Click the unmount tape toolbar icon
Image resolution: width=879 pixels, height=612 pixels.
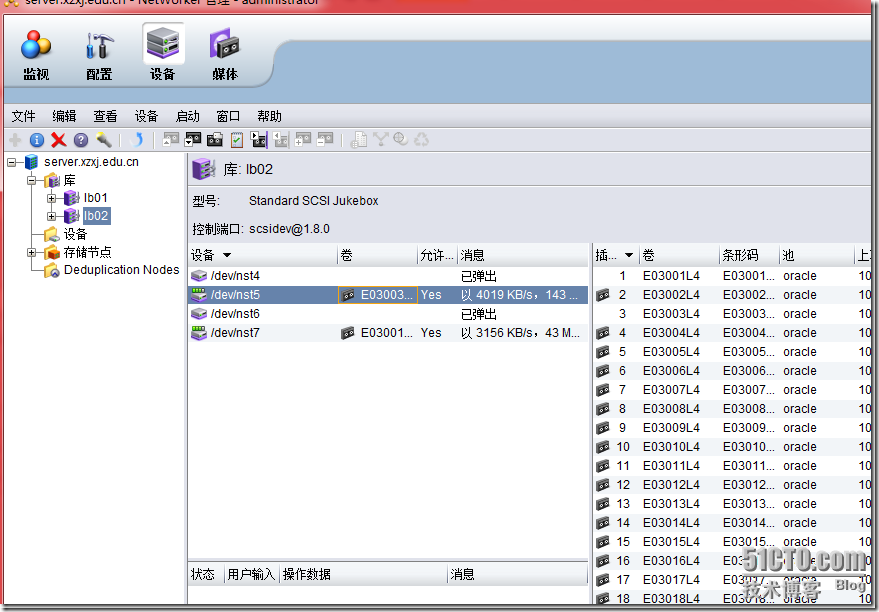pos(170,140)
